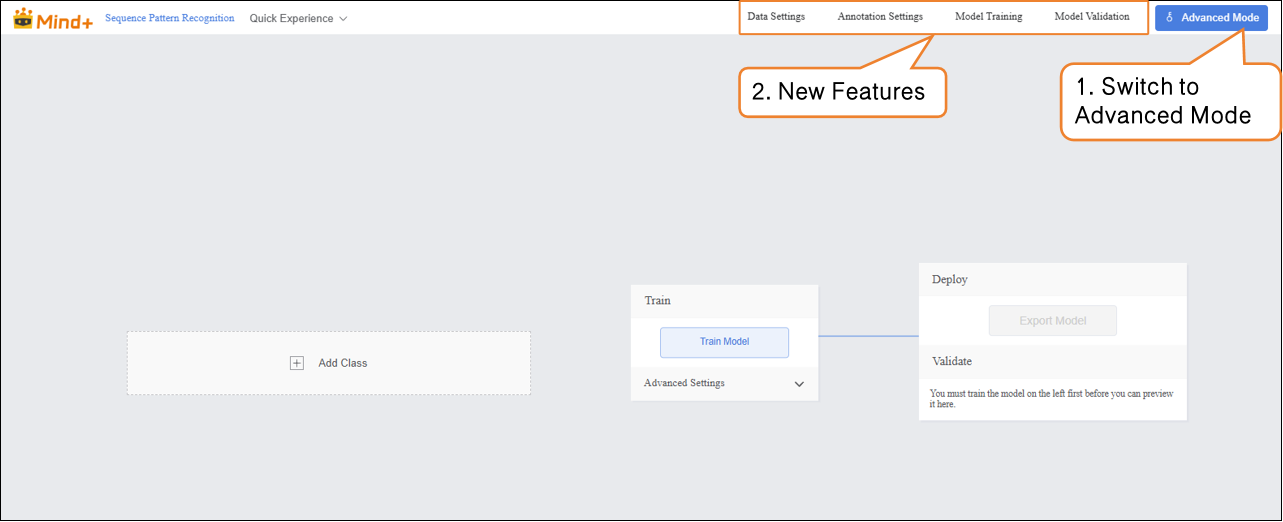Click the Sequence Pattern Recognition link
The height and width of the screenshot is (522, 1283).
(170, 18)
